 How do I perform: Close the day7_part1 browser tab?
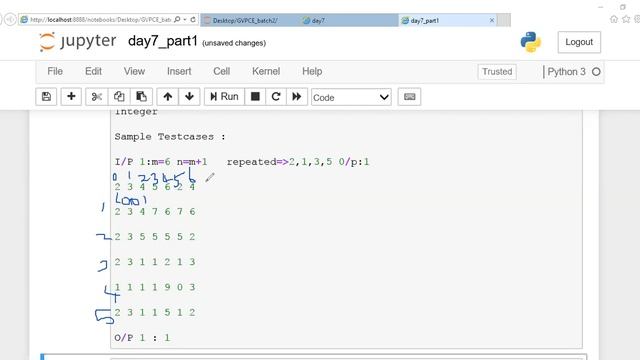click(492, 20)
